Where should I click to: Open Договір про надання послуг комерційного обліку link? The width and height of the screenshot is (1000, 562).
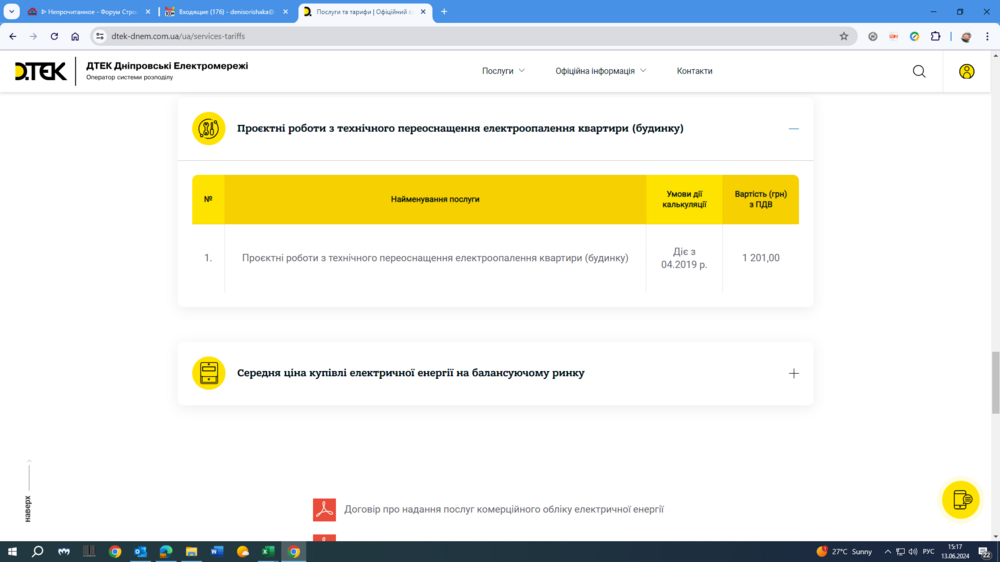504,509
